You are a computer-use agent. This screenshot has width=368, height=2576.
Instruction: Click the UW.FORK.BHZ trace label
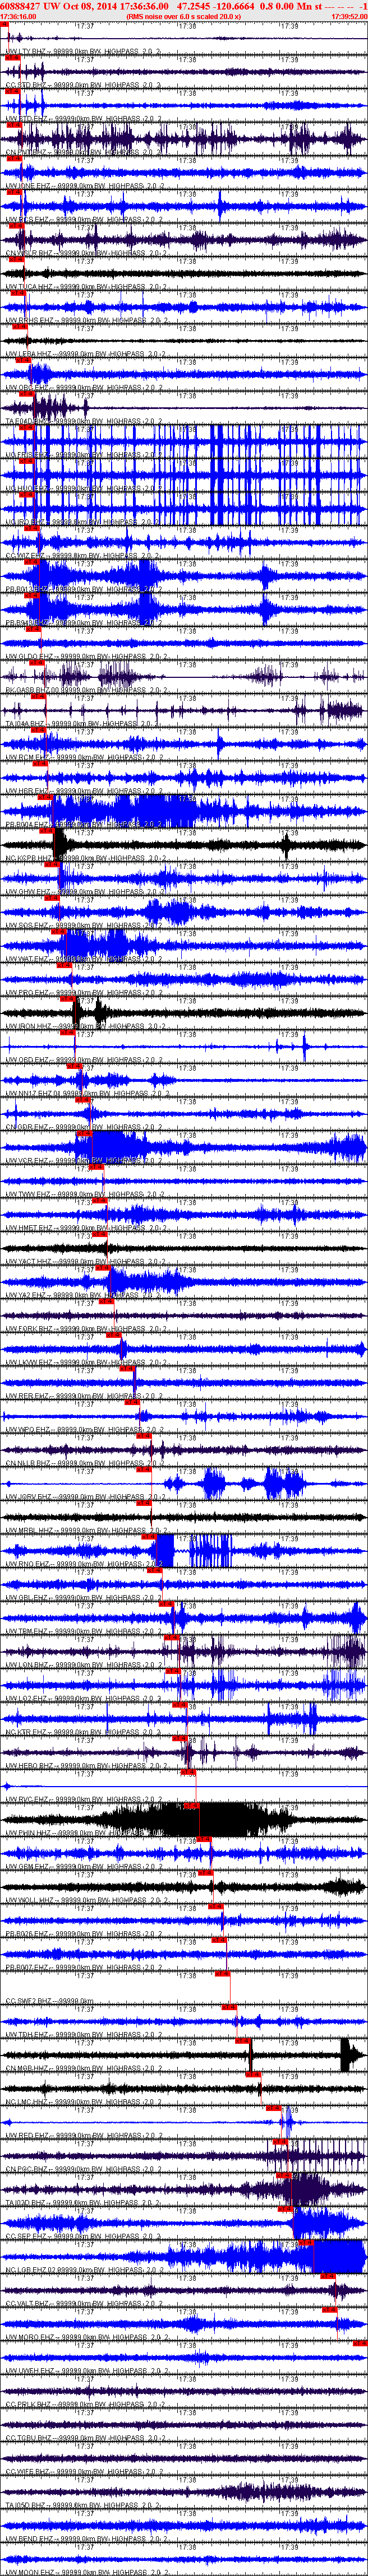(x=84, y=1329)
